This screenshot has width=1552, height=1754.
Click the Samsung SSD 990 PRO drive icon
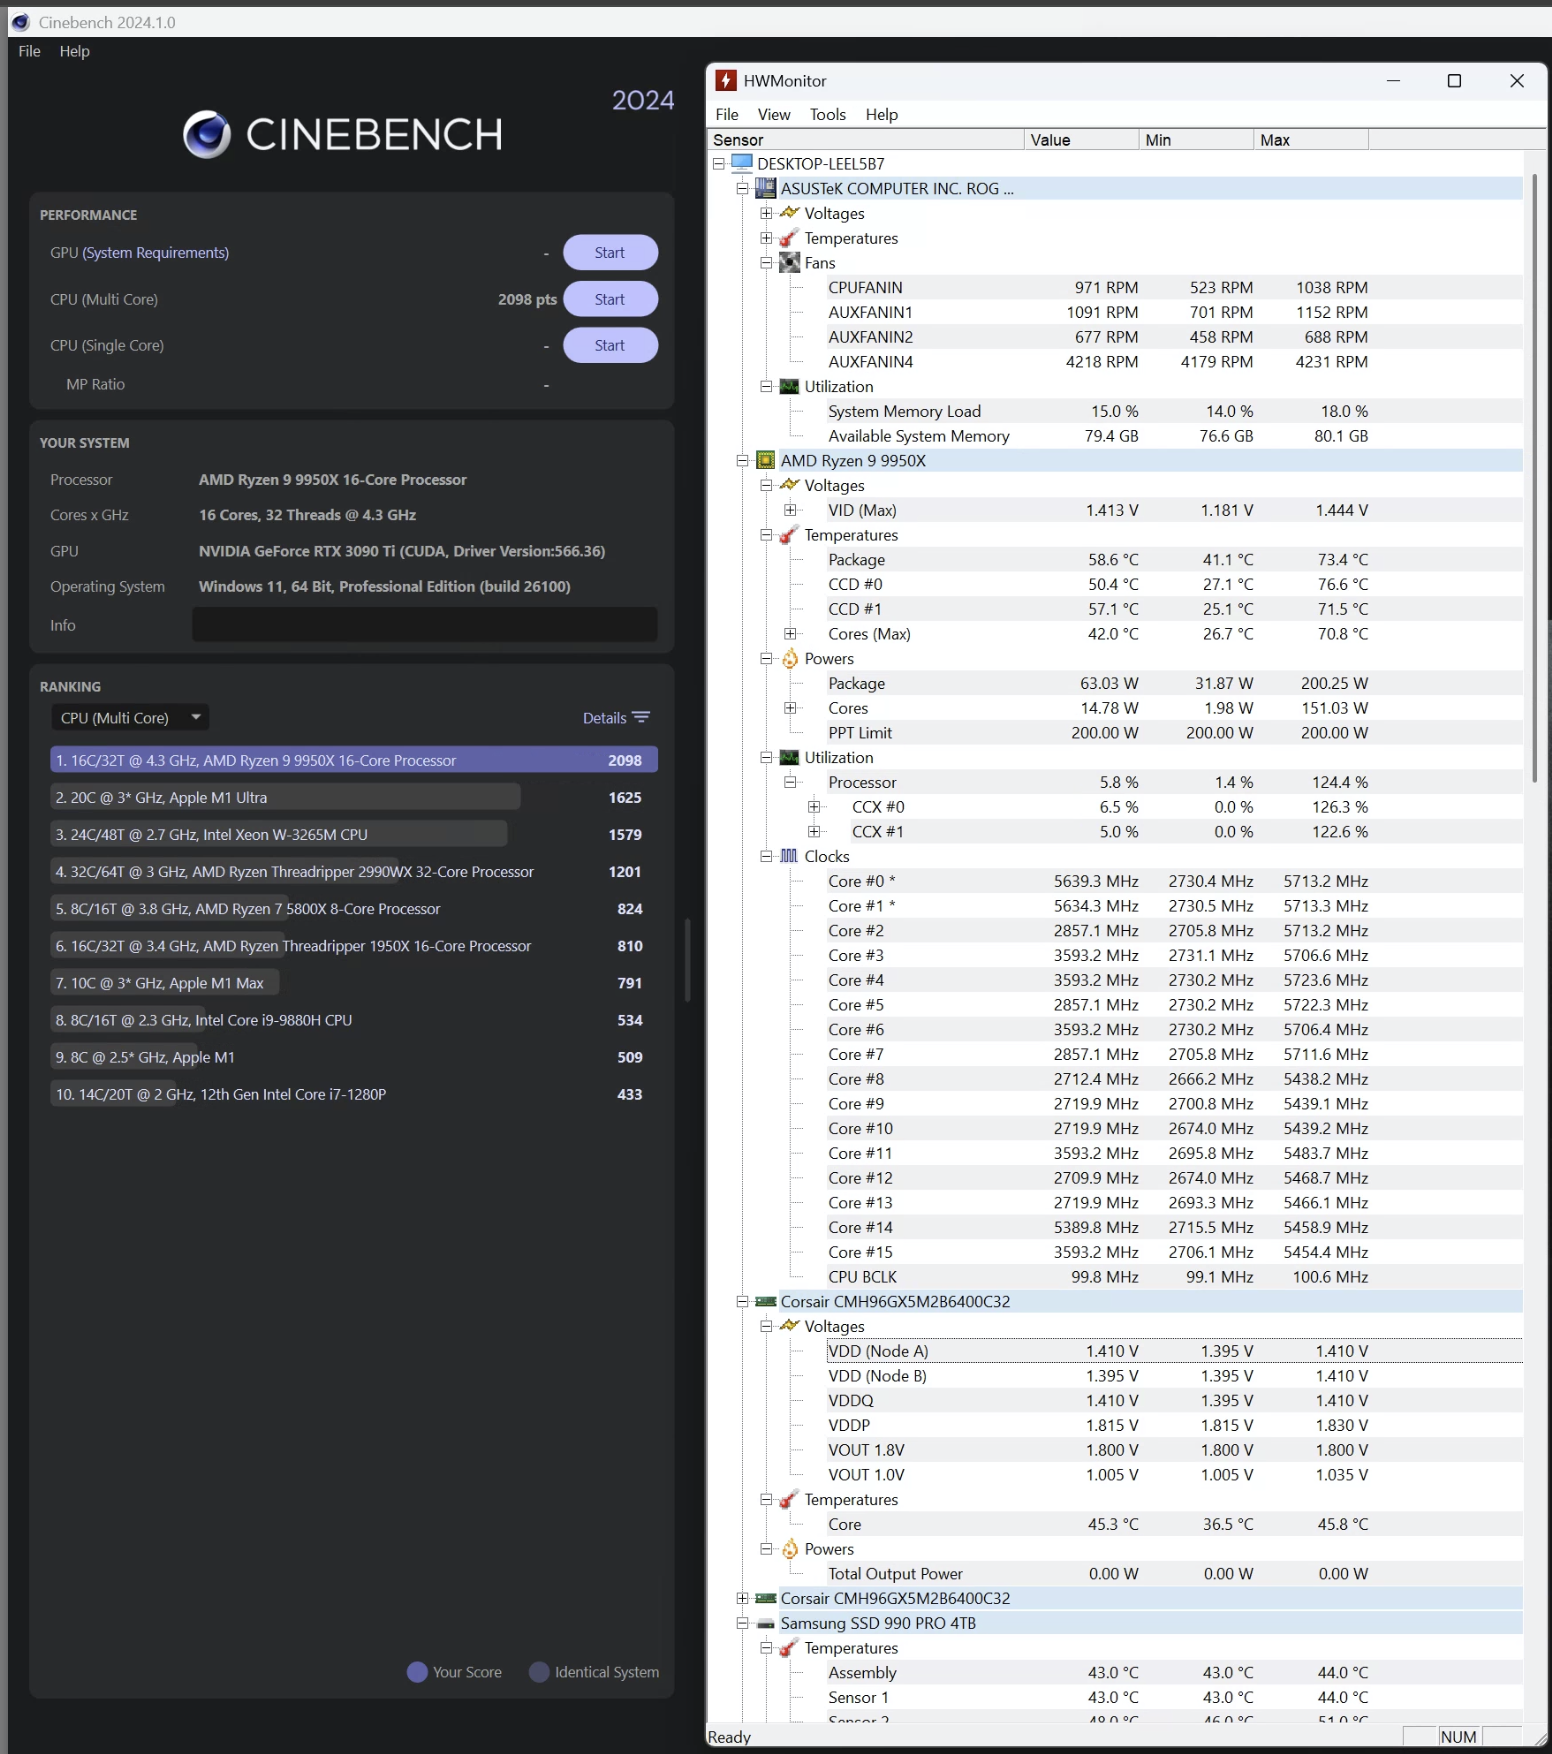(765, 1623)
